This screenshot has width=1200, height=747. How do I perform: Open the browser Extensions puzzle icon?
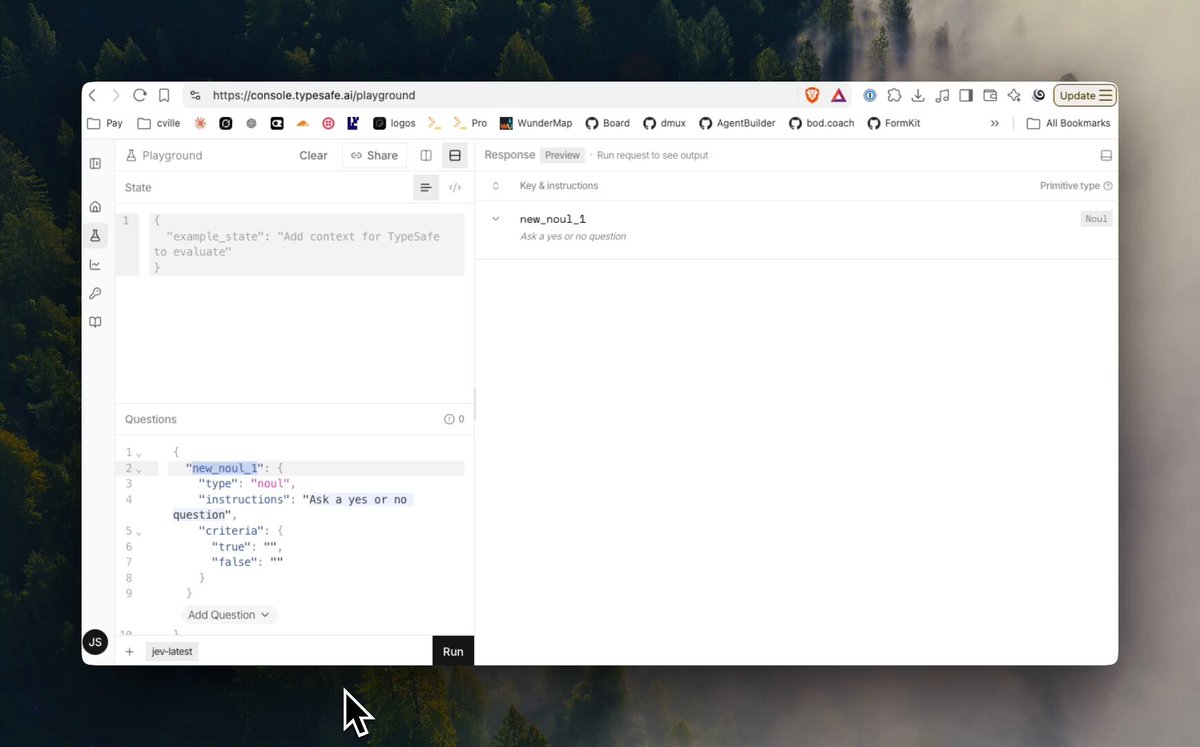click(x=894, y=96)
